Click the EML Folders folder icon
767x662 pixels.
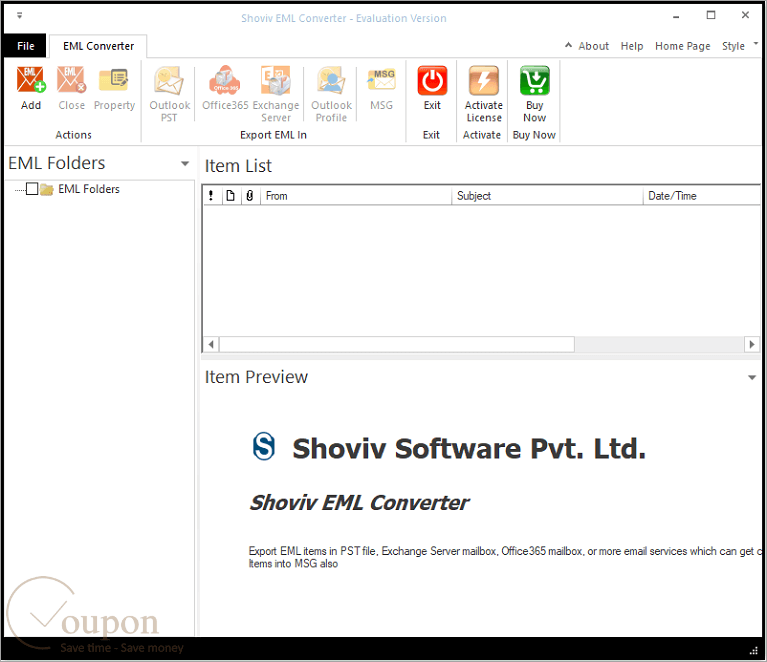coord(47,189)
